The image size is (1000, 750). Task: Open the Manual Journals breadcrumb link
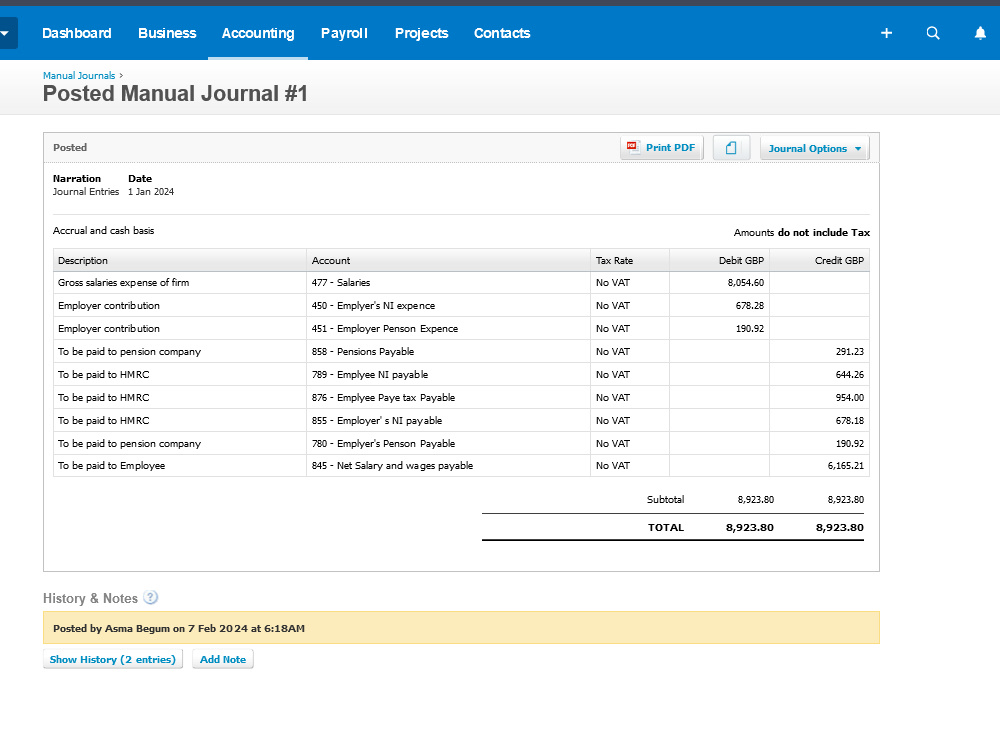pyautogui.click(x=79, y=74)
